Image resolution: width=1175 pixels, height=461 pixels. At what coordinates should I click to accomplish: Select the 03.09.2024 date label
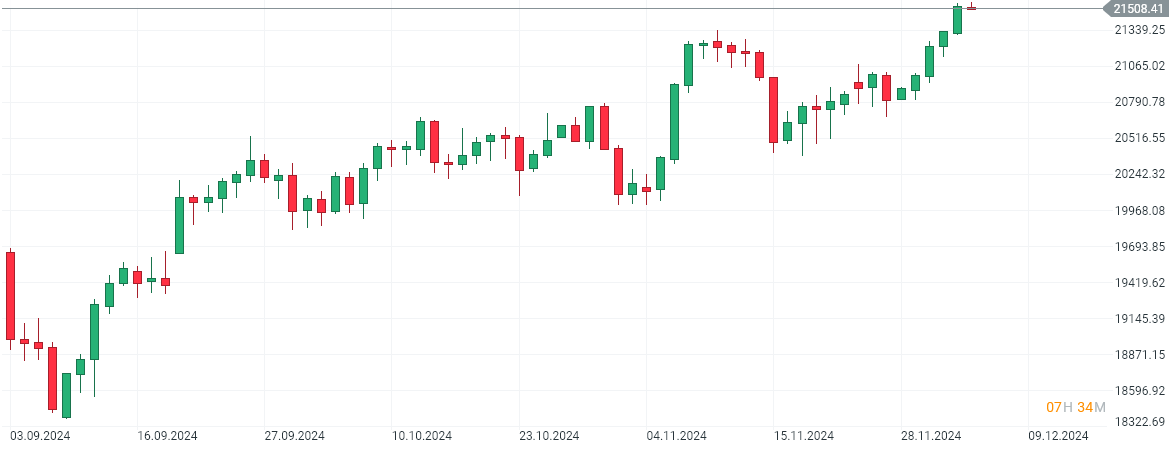point(39,436)
